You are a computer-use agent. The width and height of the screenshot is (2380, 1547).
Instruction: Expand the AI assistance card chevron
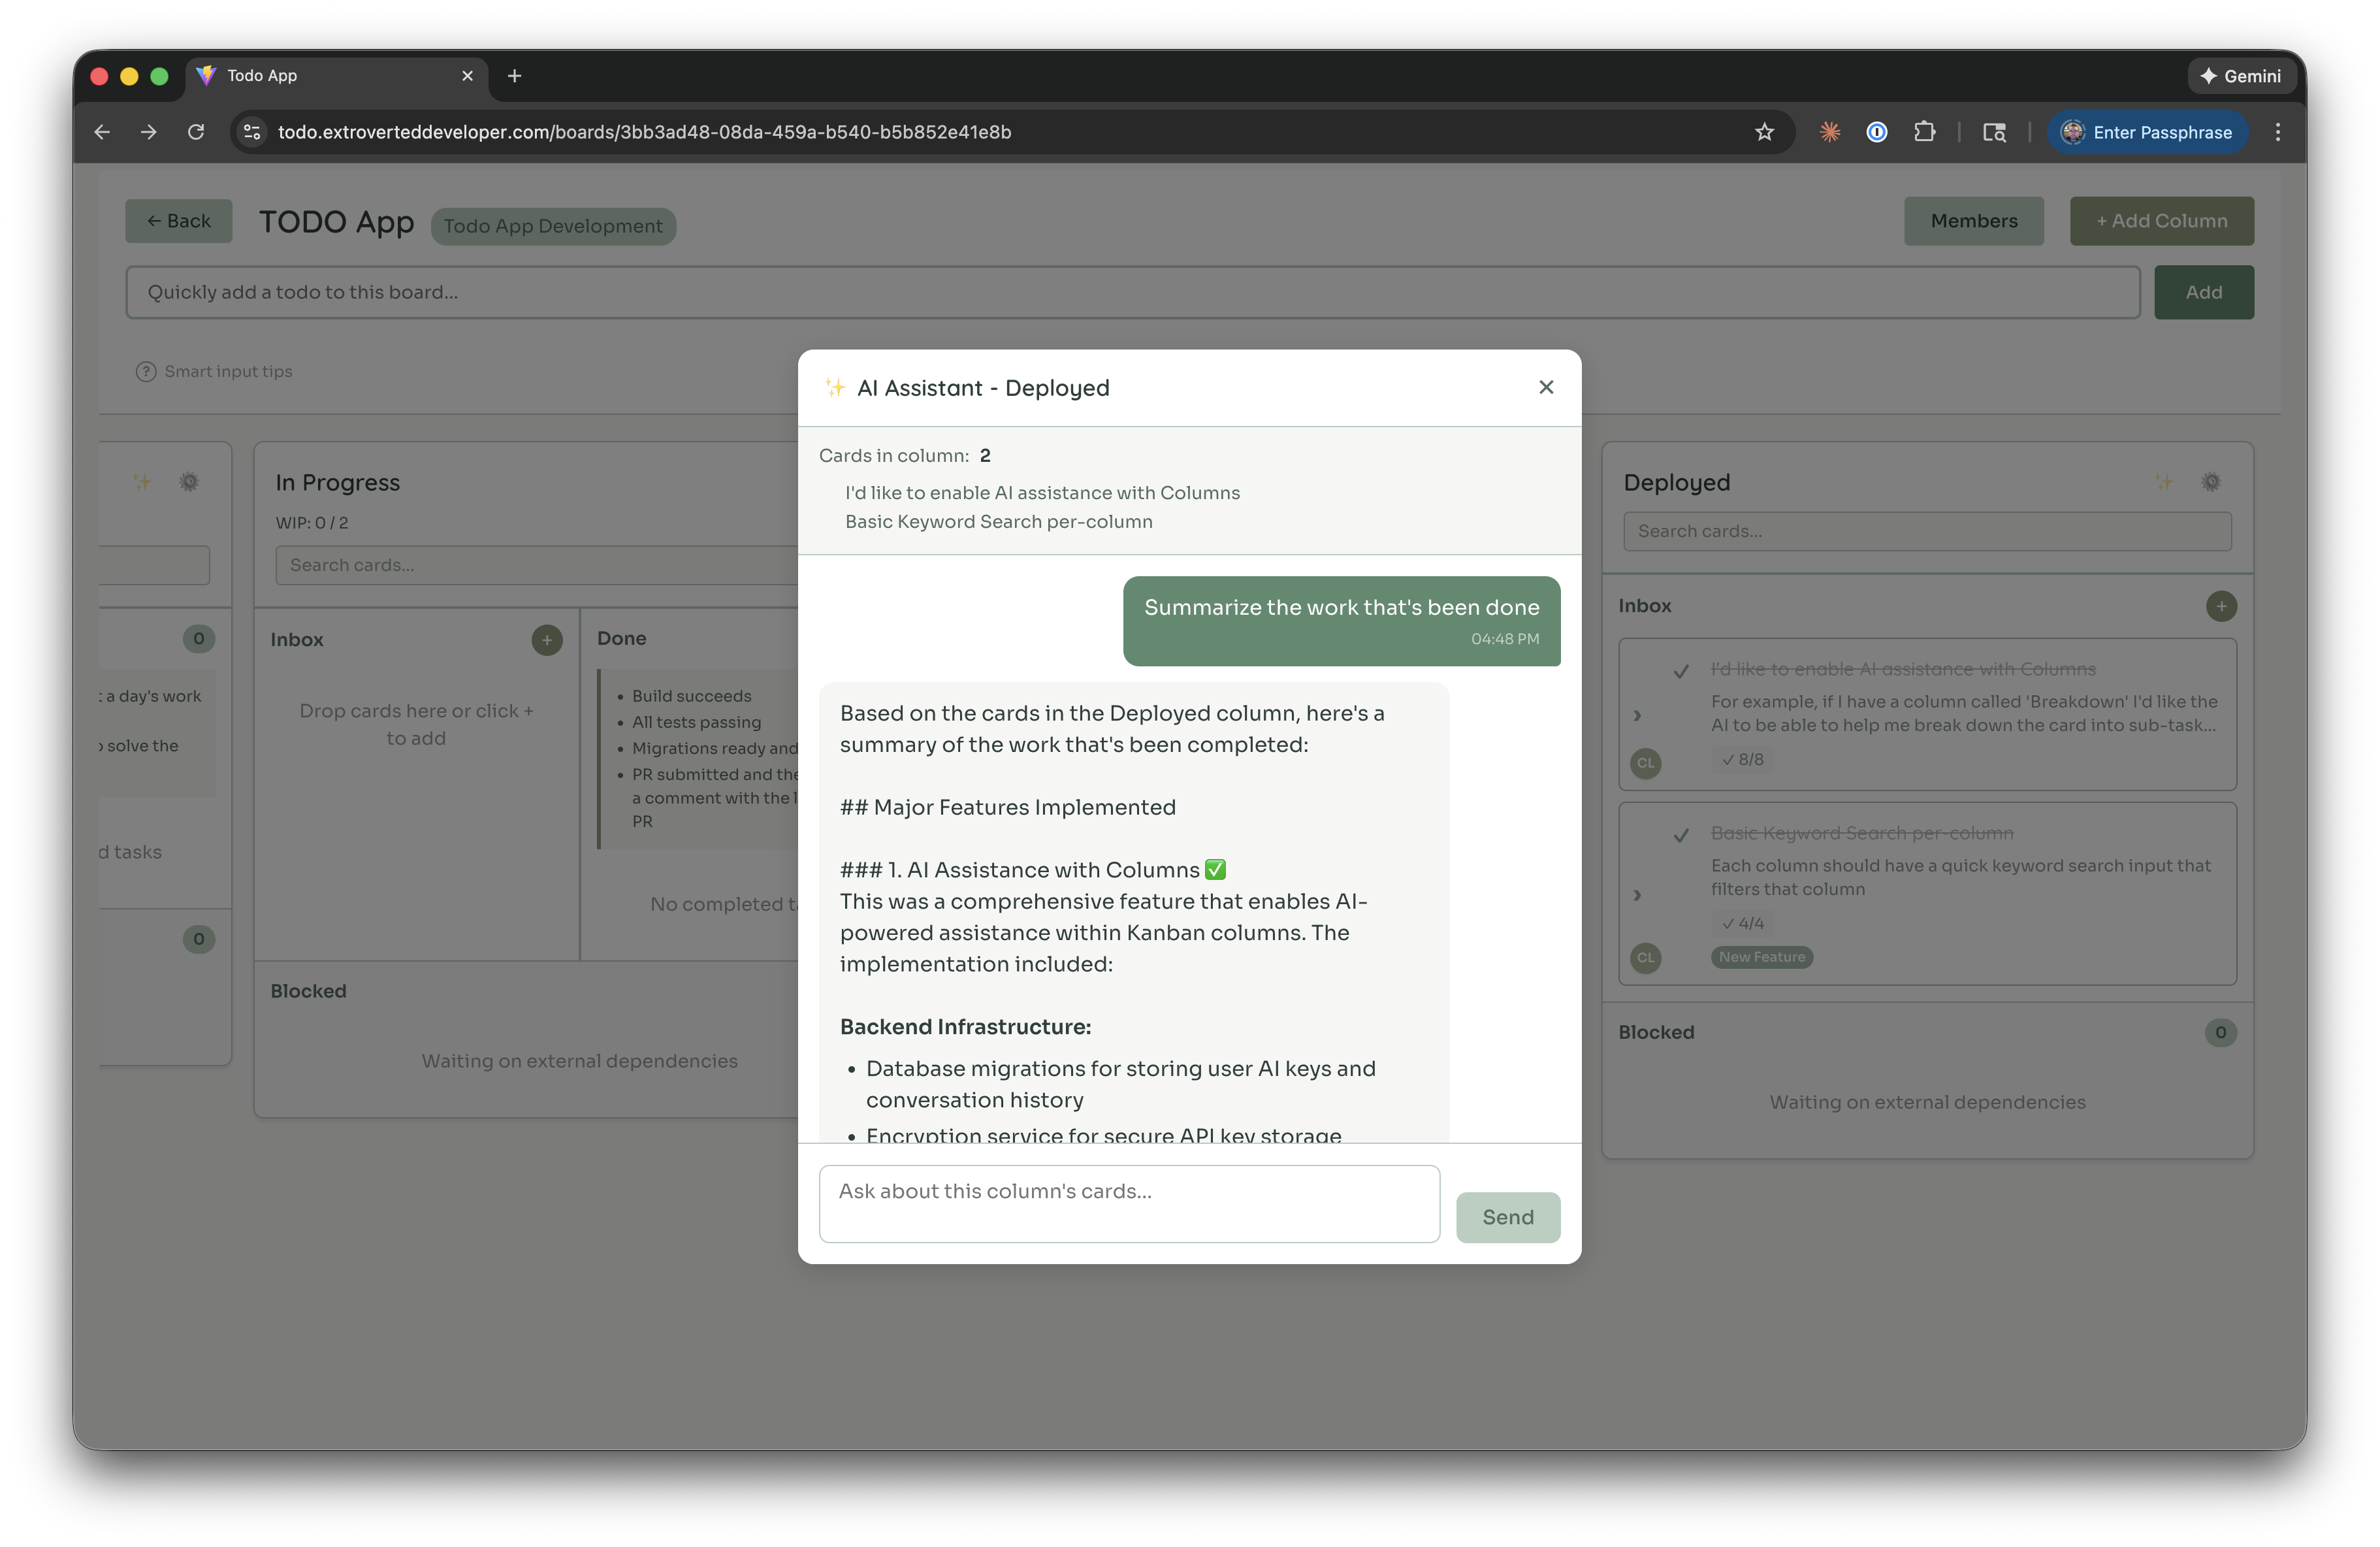pyautogui.click(x=1637, y=715)
